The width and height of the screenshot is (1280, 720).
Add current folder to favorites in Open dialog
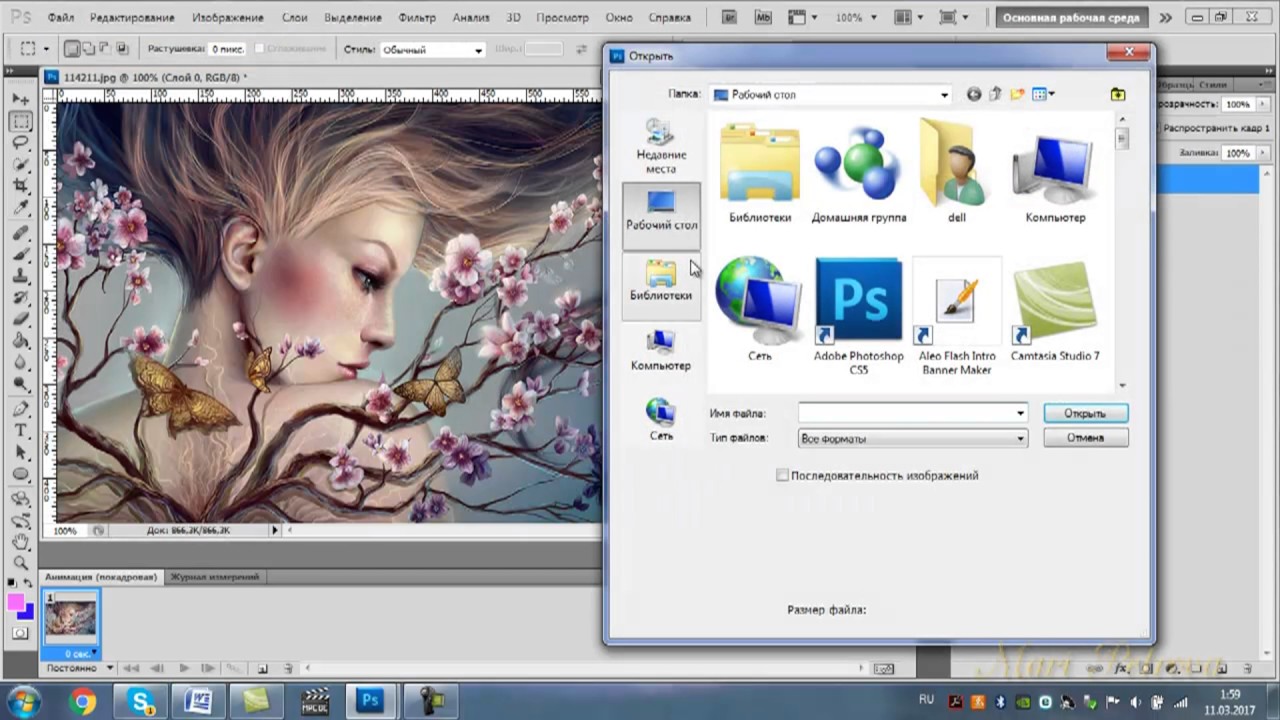[1117, 94]
